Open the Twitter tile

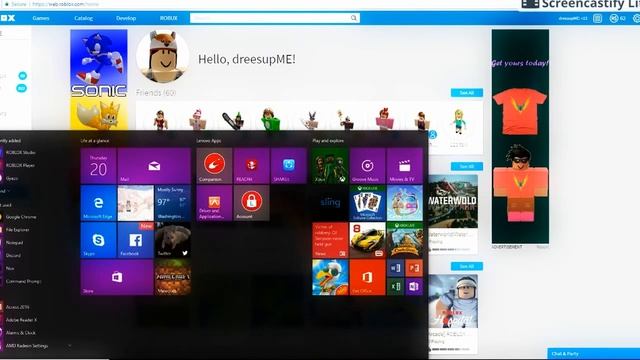coord(173,240)
